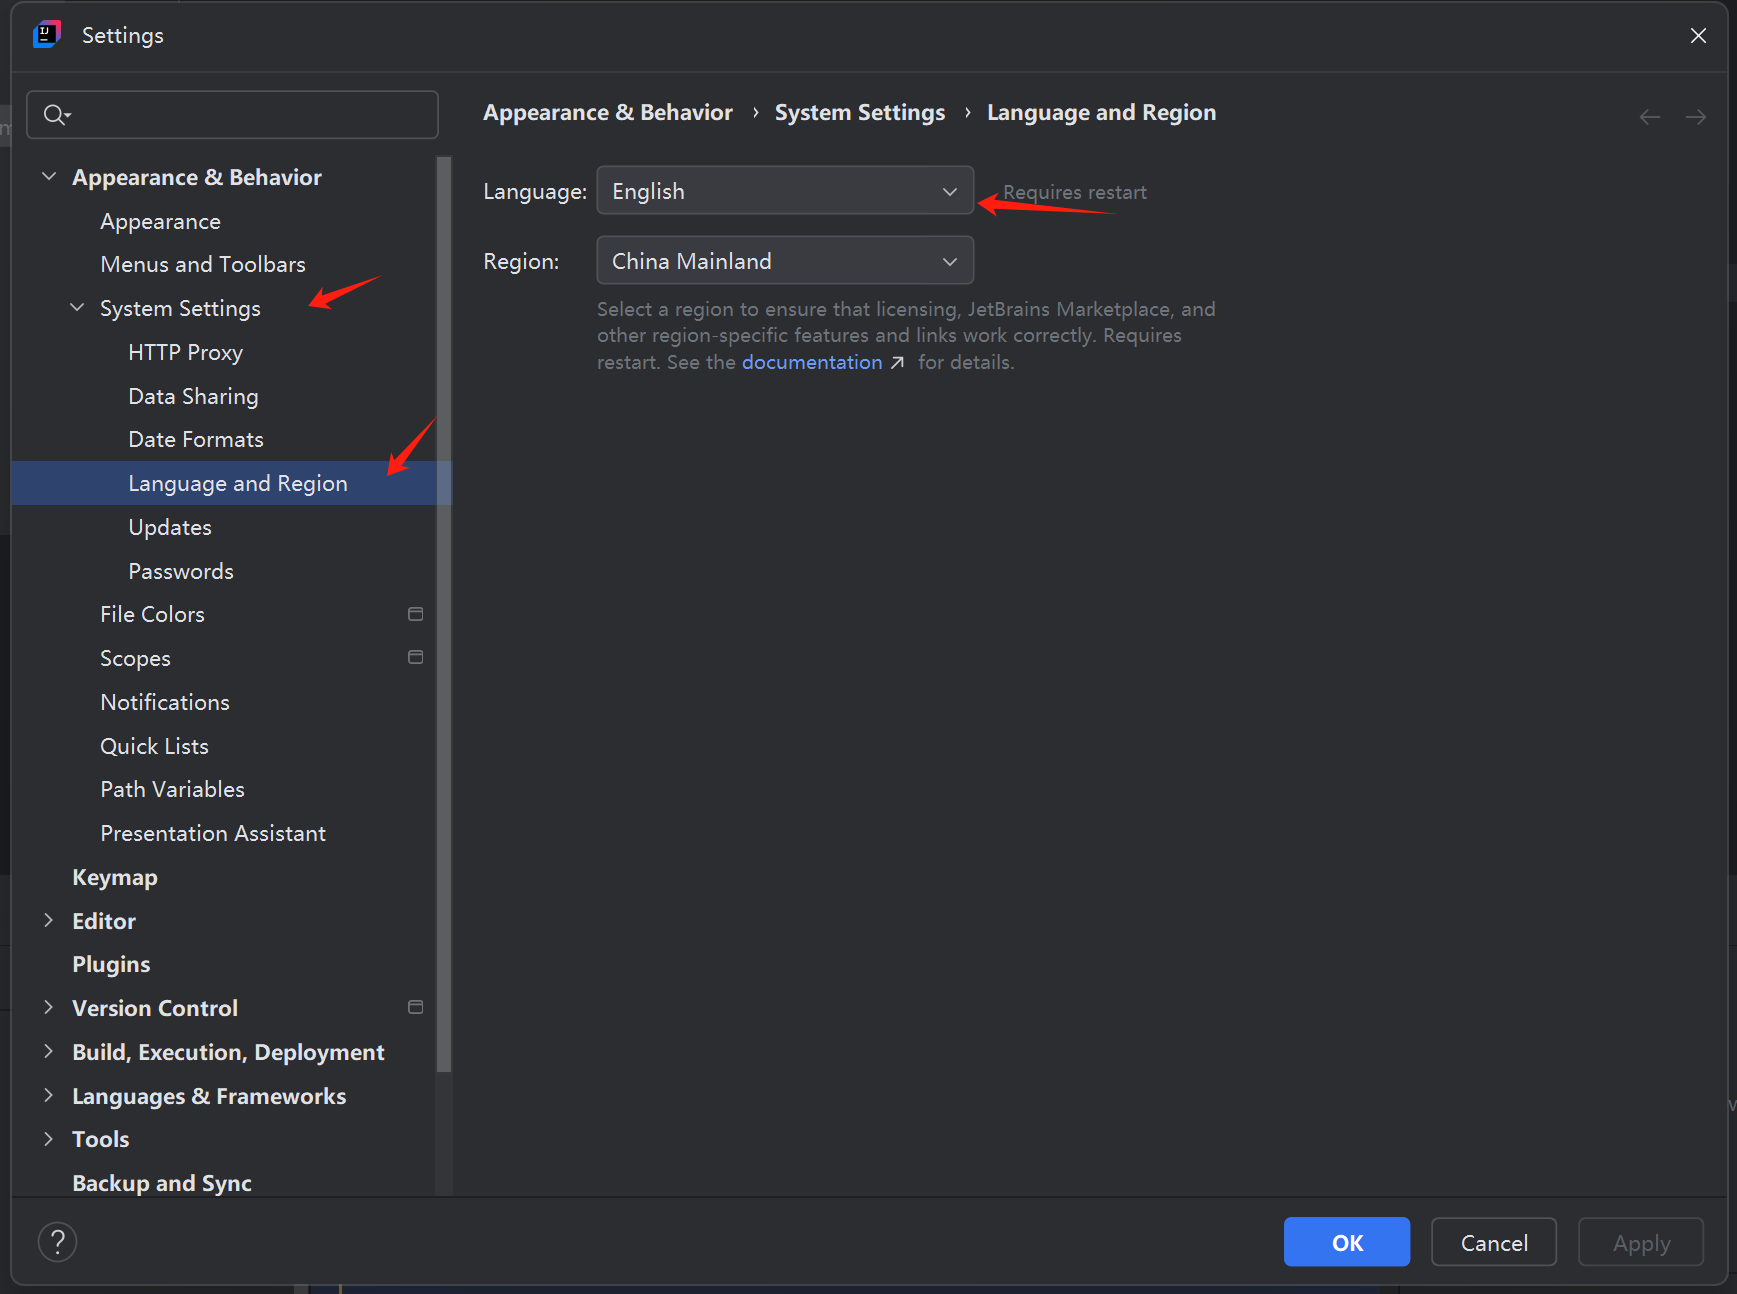Open Data Sharing settings
The height and width of the screenshot is (1294, 1737).
point(193,396)
